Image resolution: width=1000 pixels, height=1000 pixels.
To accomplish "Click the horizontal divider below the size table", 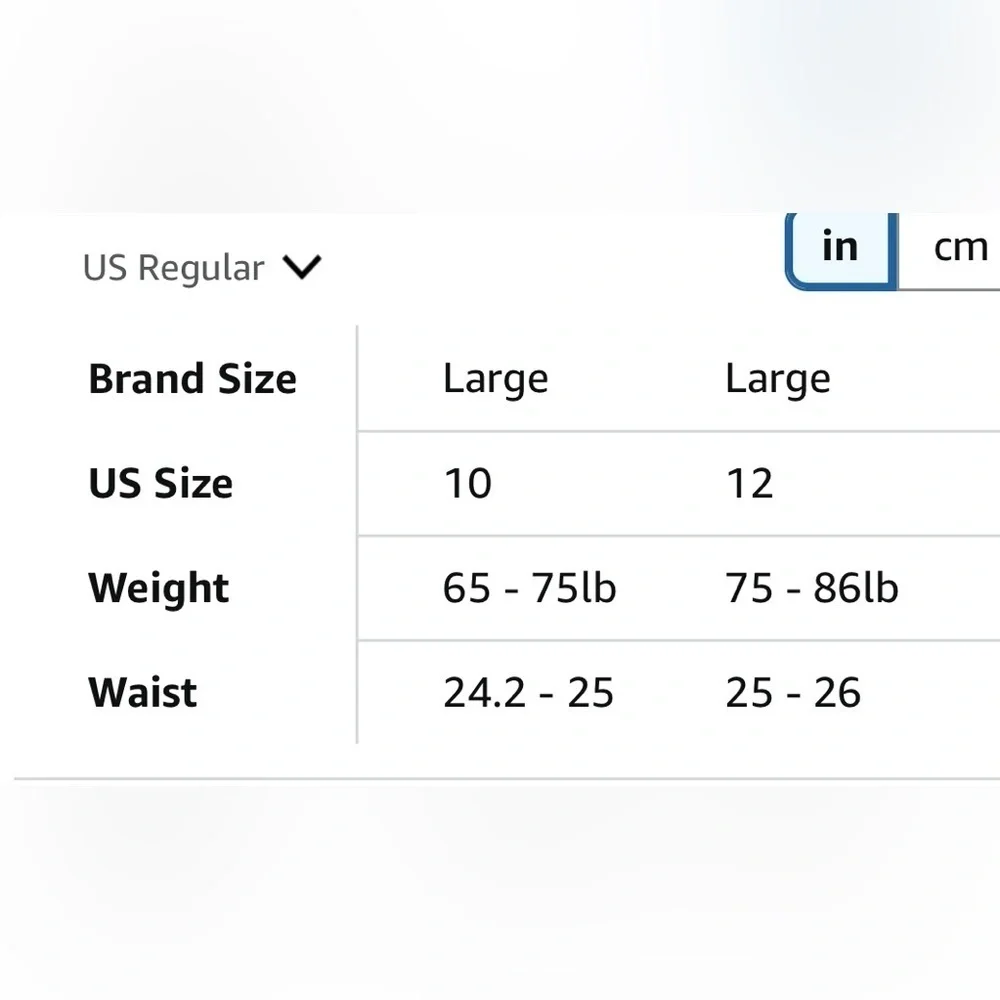I will [x=507, y=779].
